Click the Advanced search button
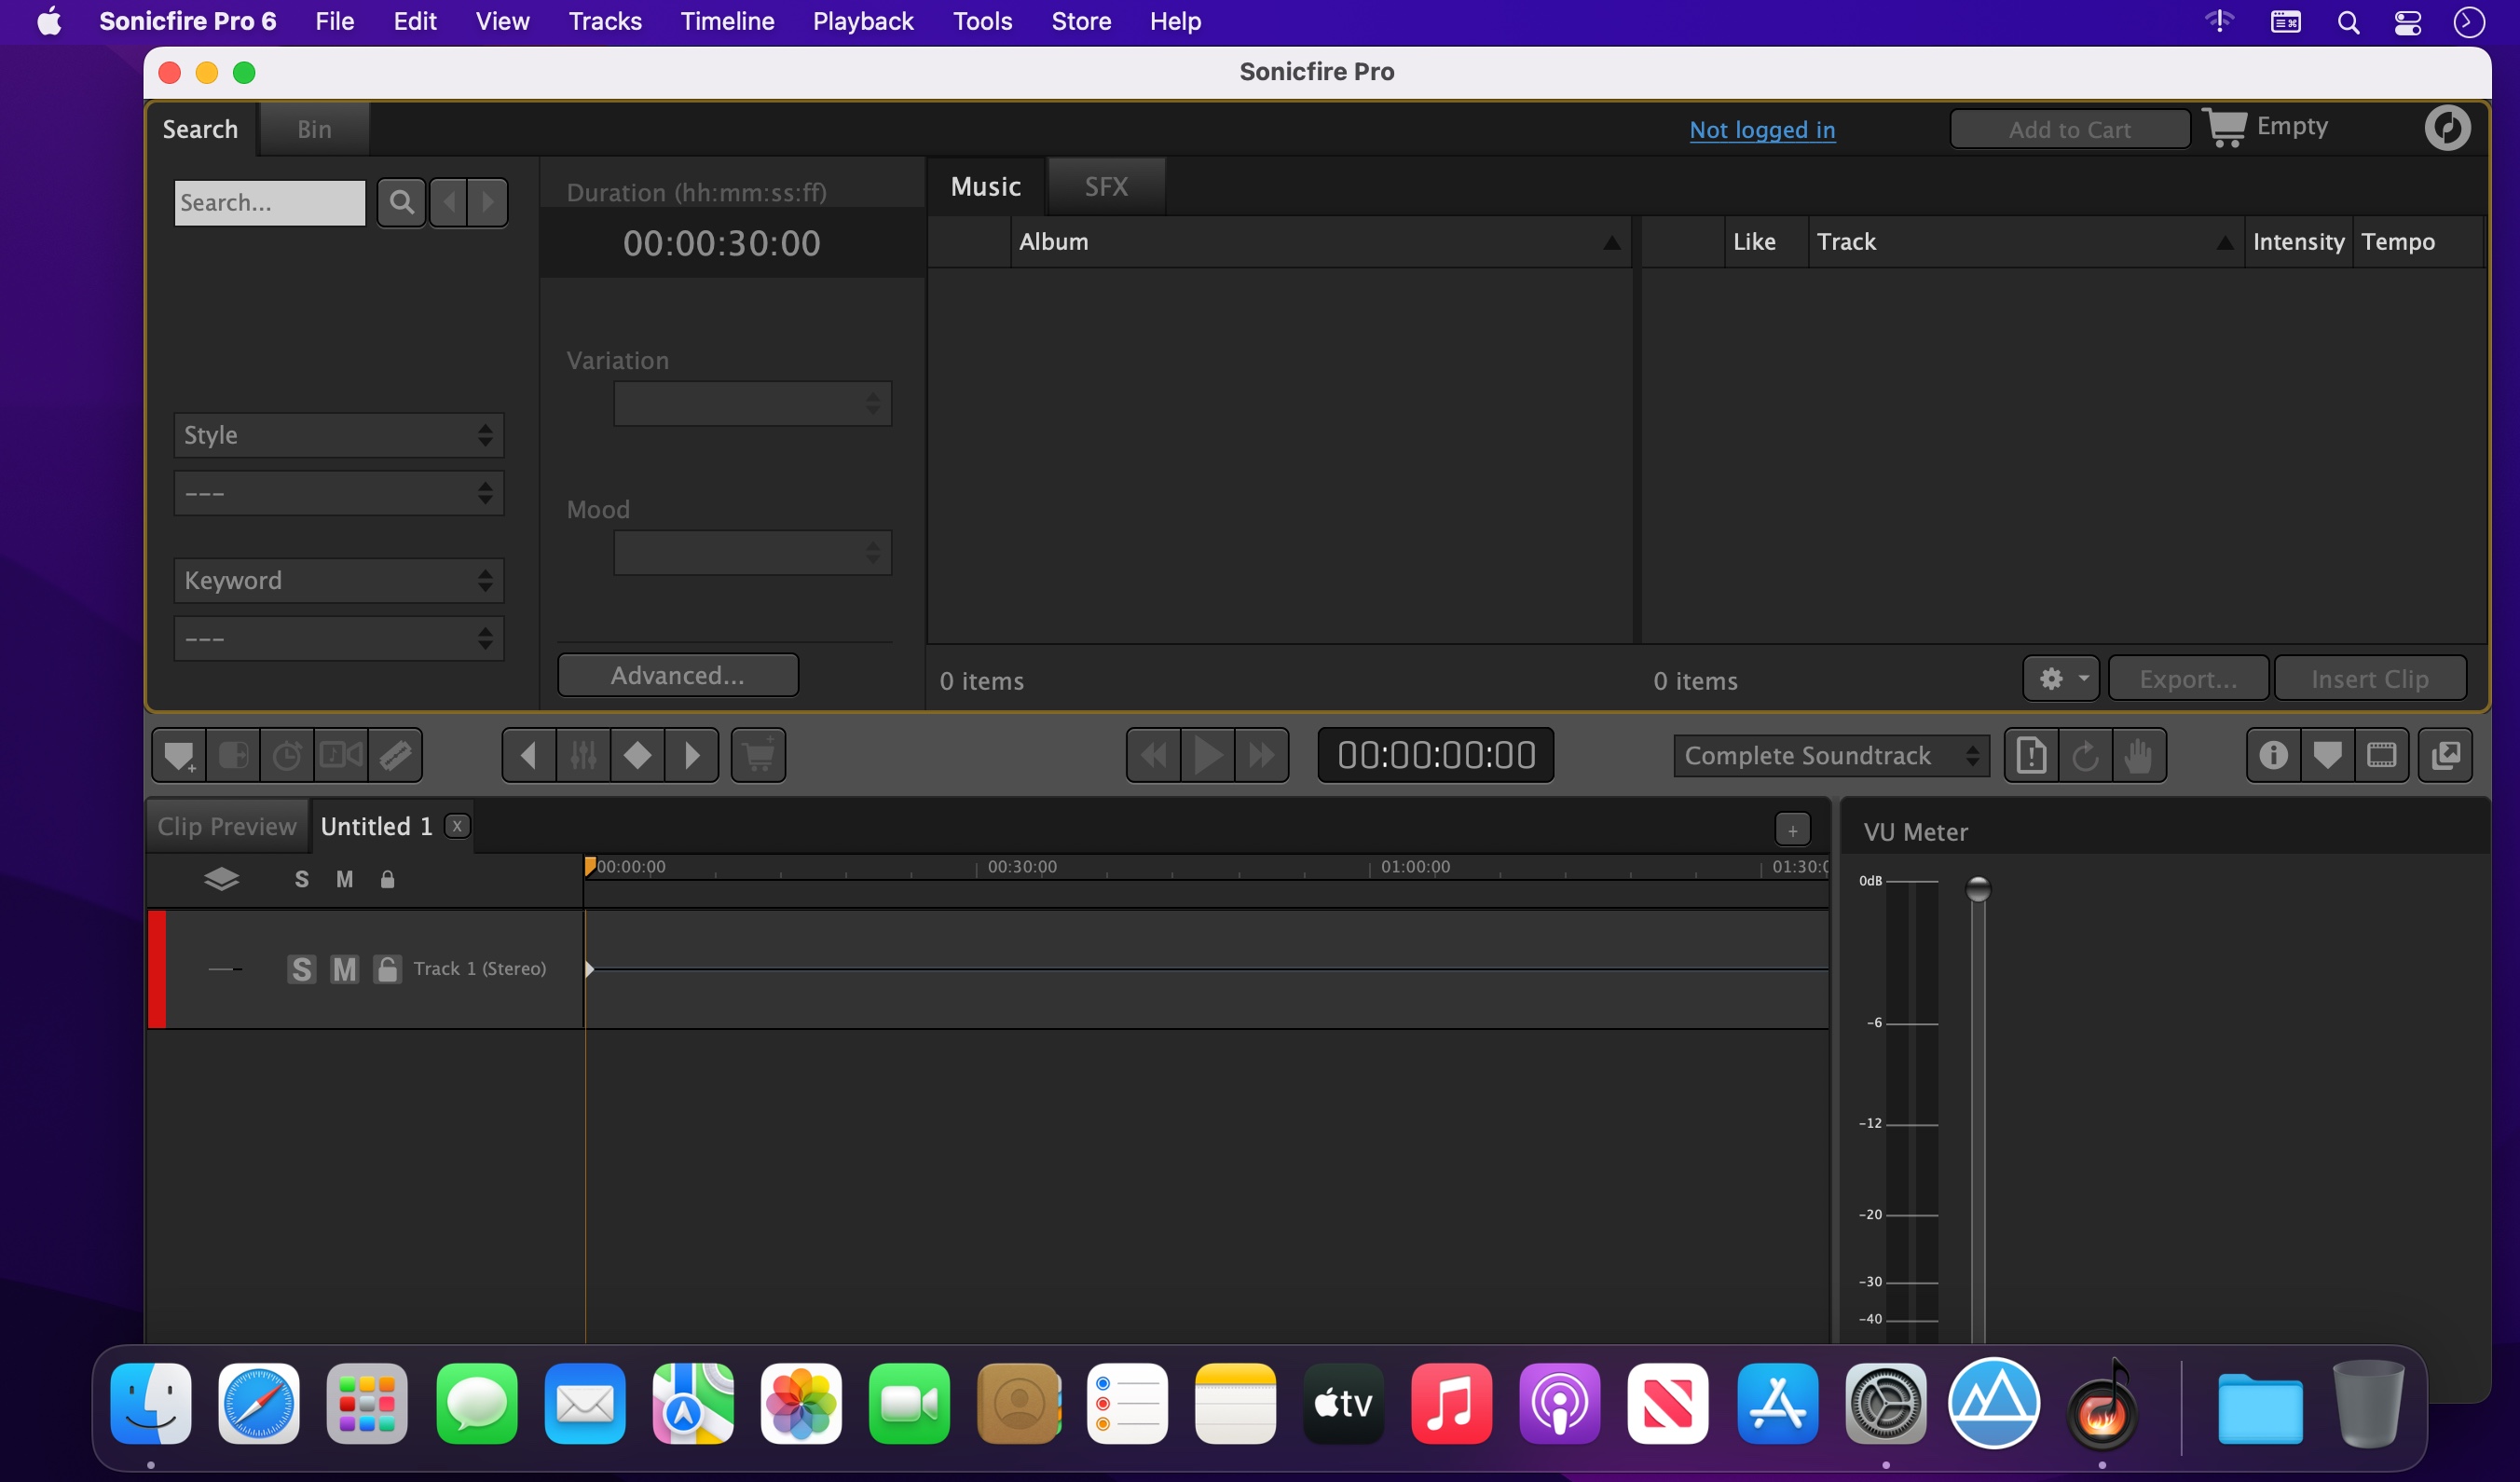This screenshot has width=2520, height=1482. click(678, 674)
